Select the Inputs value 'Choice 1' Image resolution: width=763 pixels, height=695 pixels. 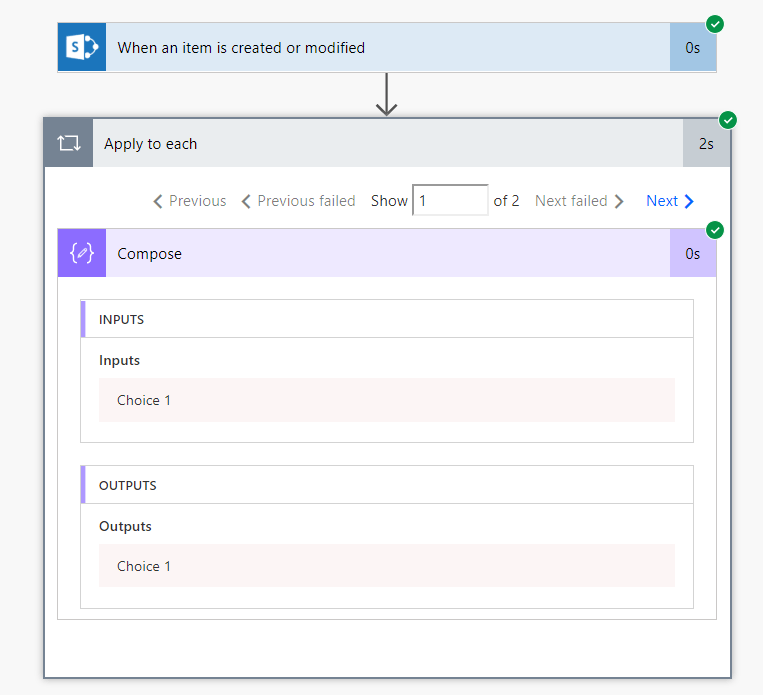[387, 400]
